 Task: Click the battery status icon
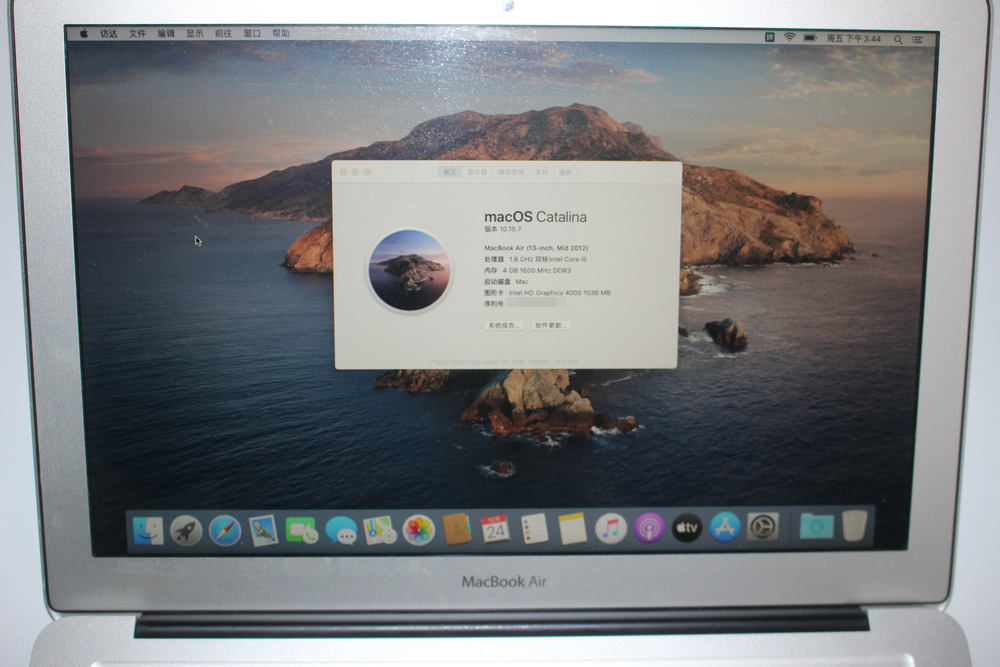[x=810, y=38]
